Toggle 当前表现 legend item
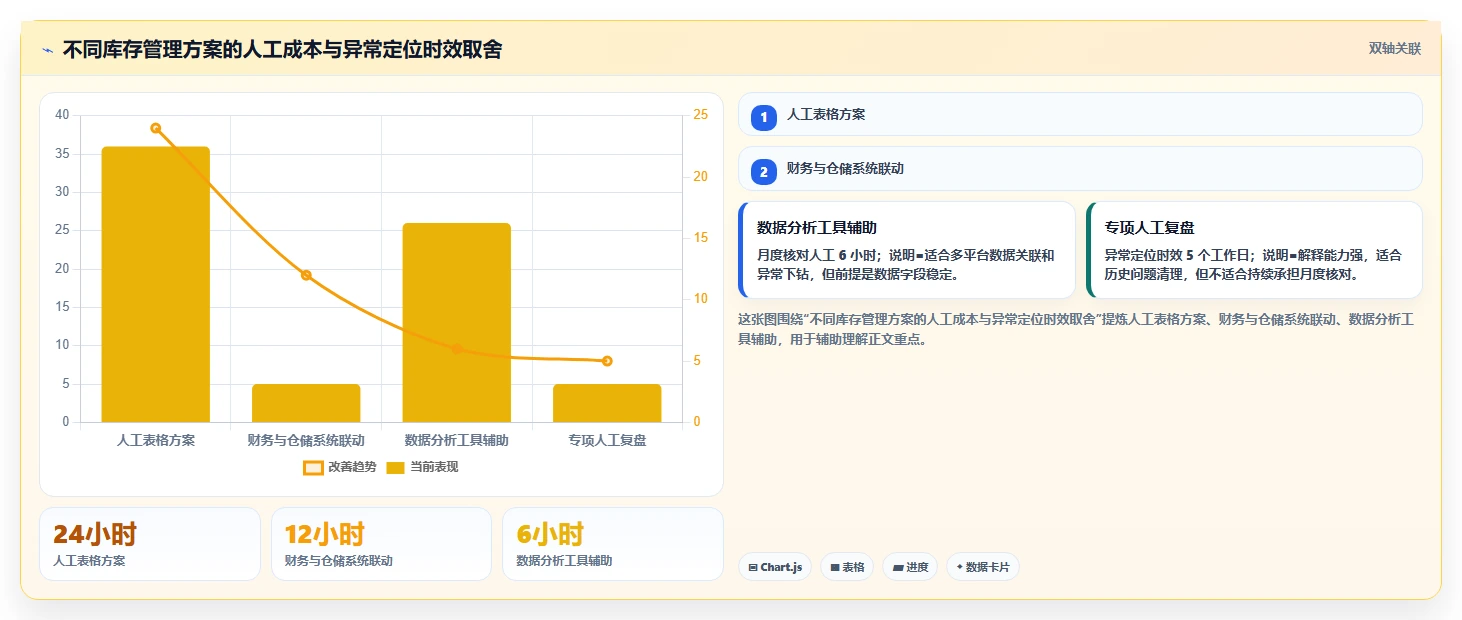 423,467
